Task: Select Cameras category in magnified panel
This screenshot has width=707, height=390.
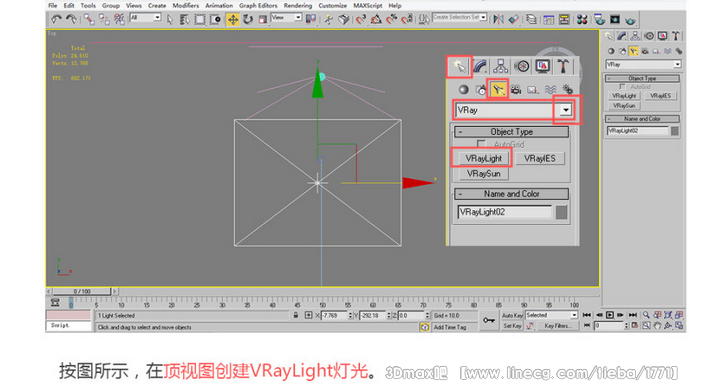Action: pos(515,89)
